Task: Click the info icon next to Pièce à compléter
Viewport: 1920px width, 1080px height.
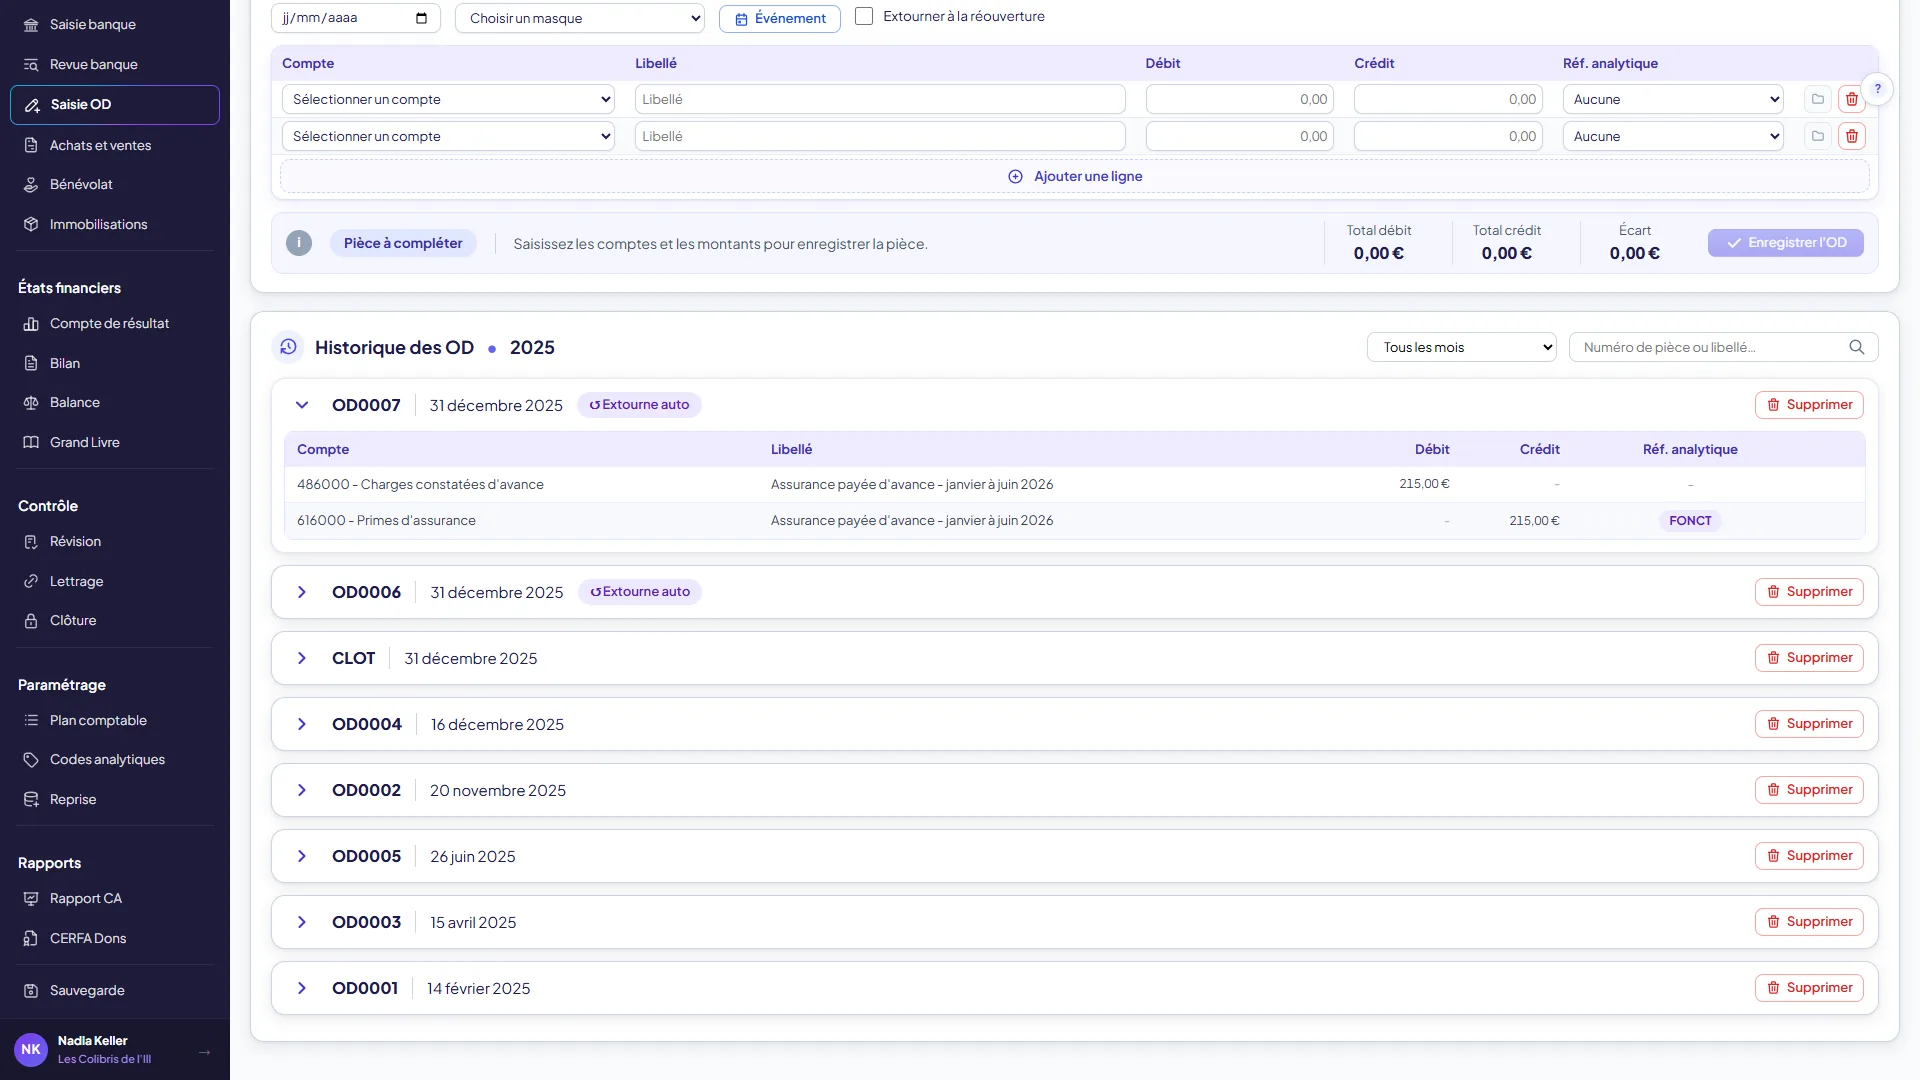Action: [x=299, y=243]
